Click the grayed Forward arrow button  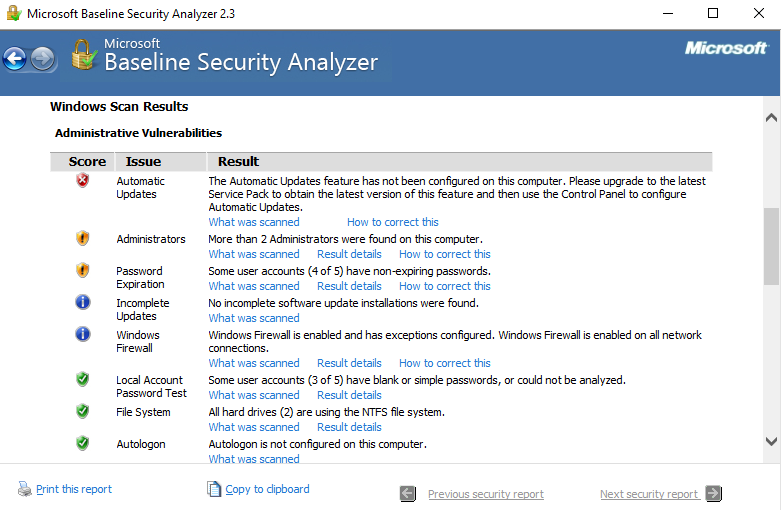coord(43,59)
